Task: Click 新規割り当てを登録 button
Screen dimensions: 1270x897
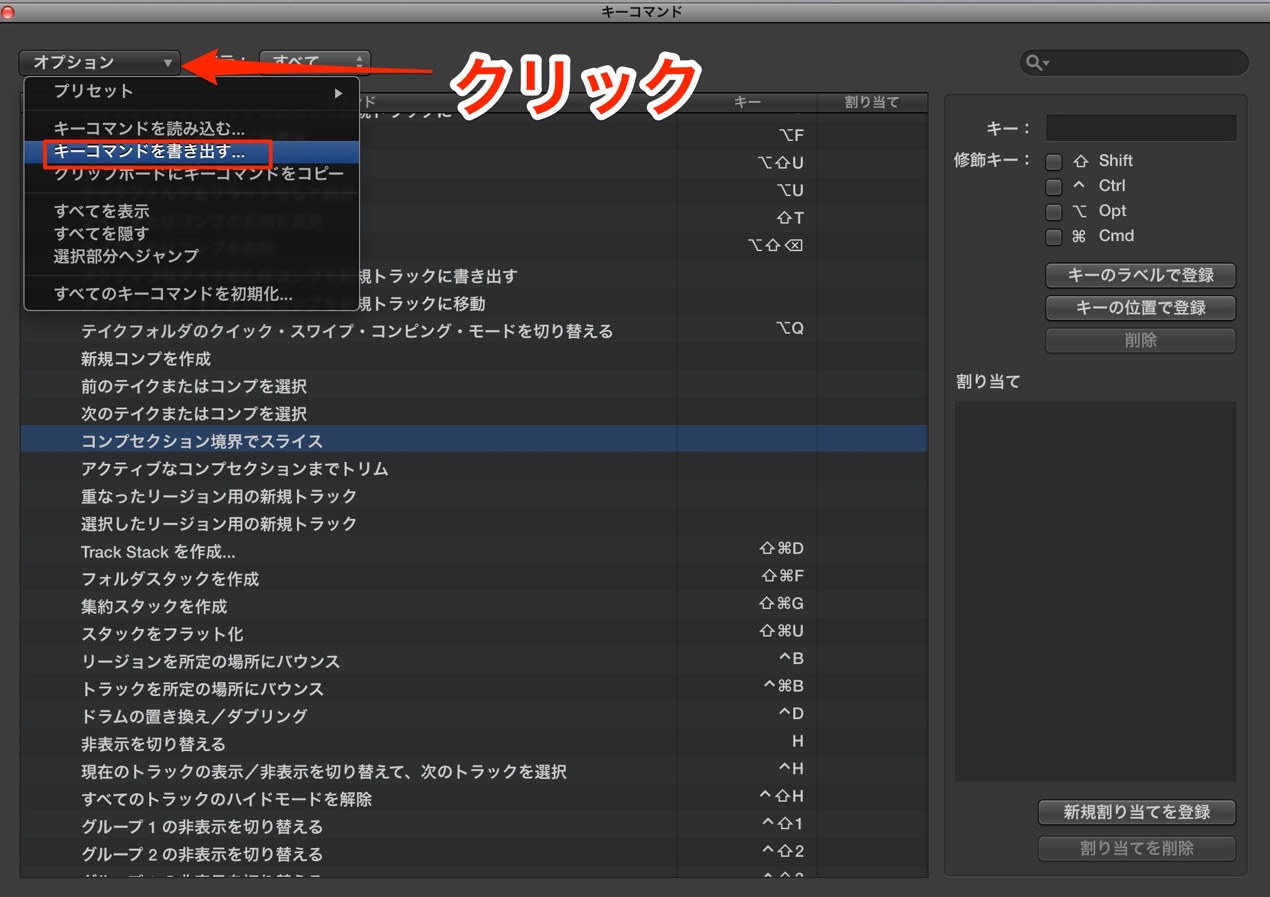Action: [1137, 812]
